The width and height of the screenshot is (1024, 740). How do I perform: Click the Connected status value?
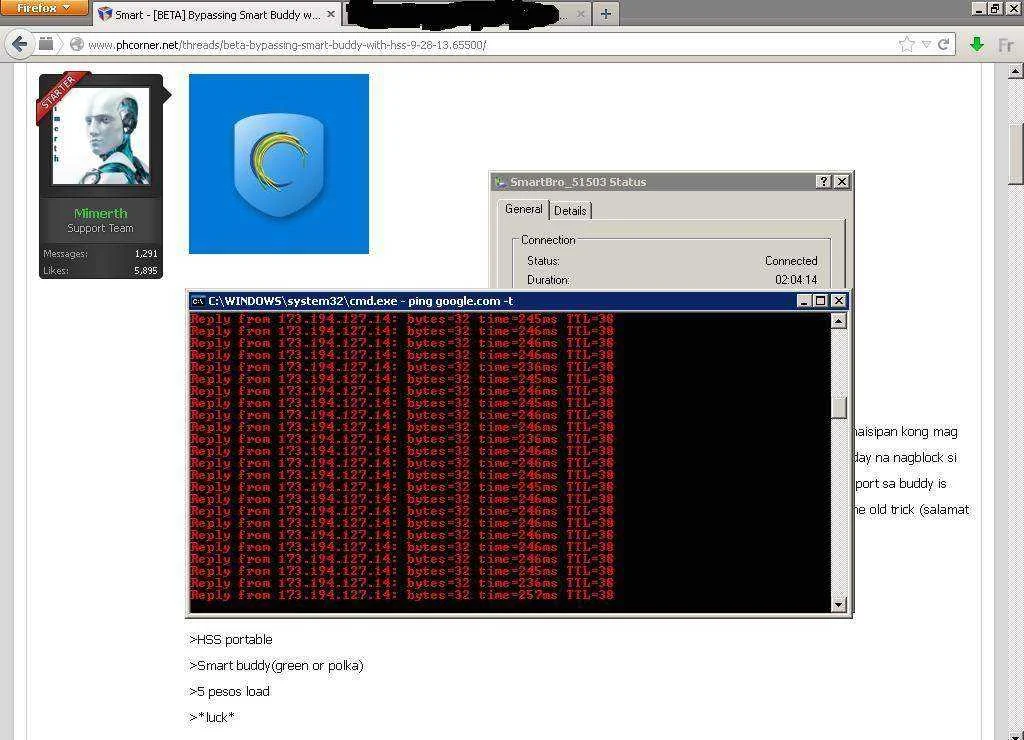[791, 261]
